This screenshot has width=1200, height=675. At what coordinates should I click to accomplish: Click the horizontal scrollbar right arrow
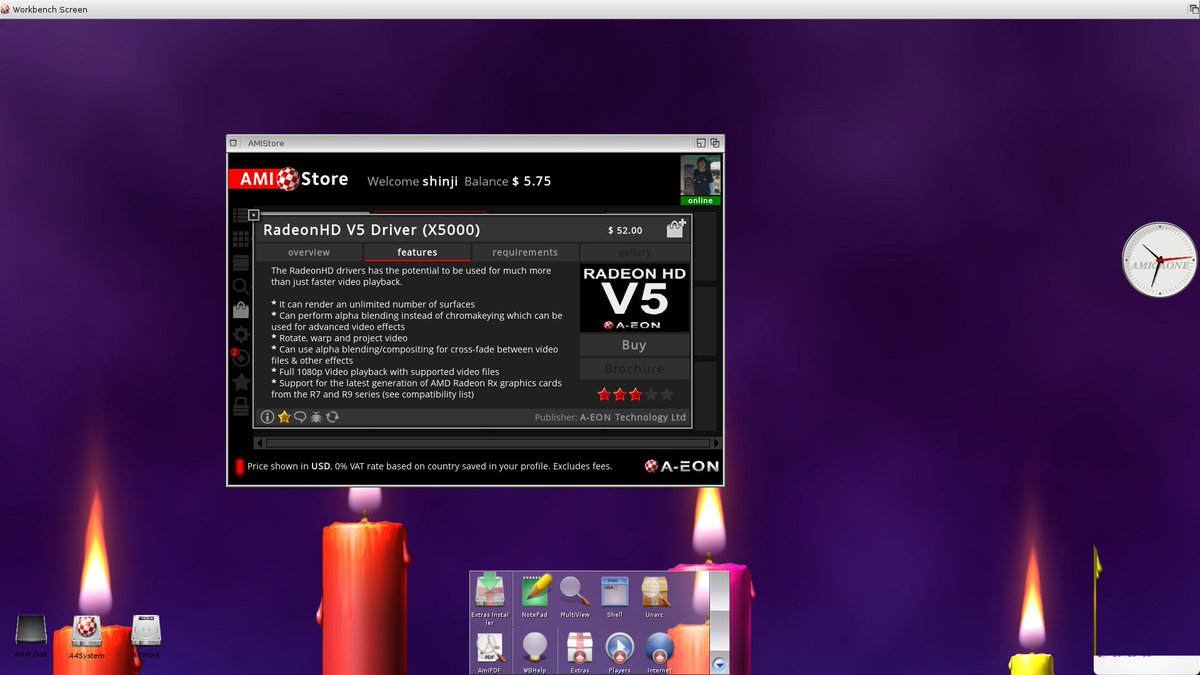click(x=715, y=442)
